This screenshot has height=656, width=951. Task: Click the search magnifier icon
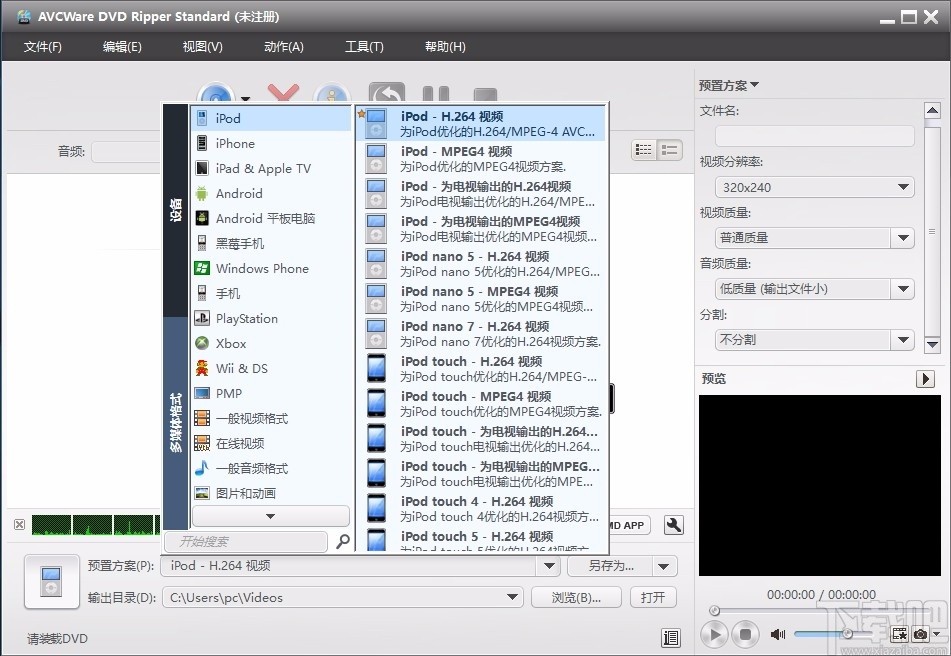(x=342, y=541)
